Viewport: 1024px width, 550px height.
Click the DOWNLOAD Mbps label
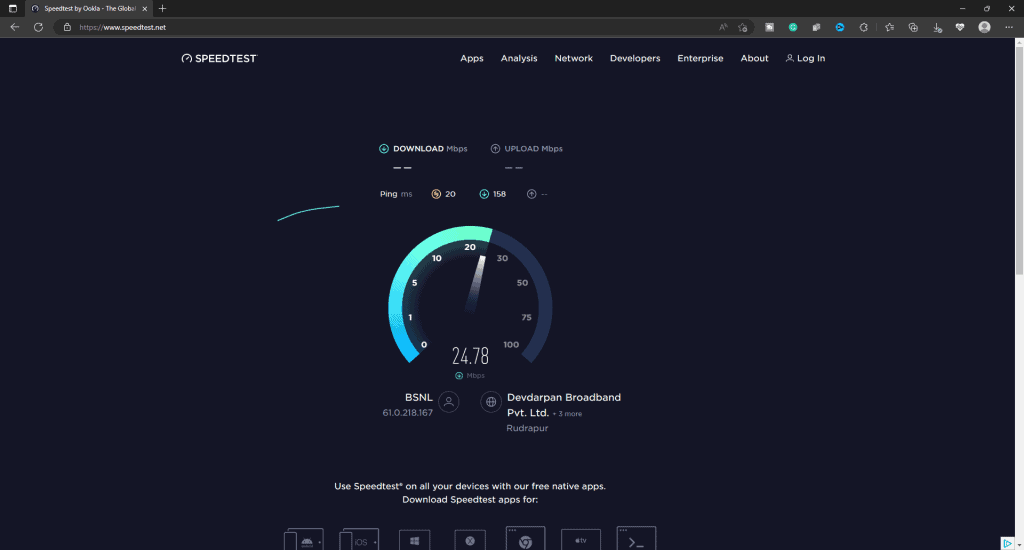click(430, 148)
